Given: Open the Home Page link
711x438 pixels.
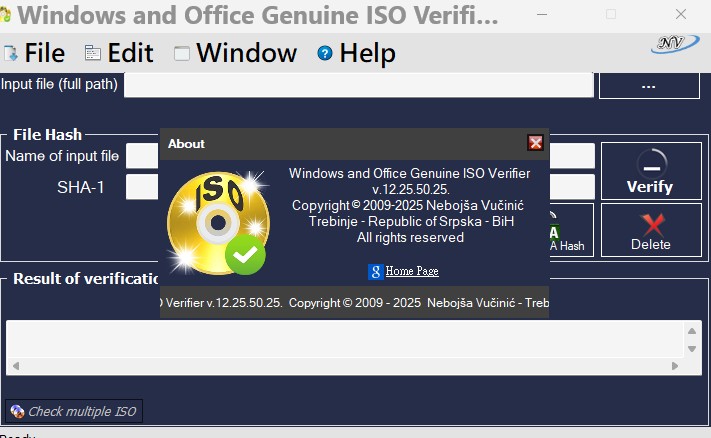Looking at the screenshot, I should [x=412, y=271].
